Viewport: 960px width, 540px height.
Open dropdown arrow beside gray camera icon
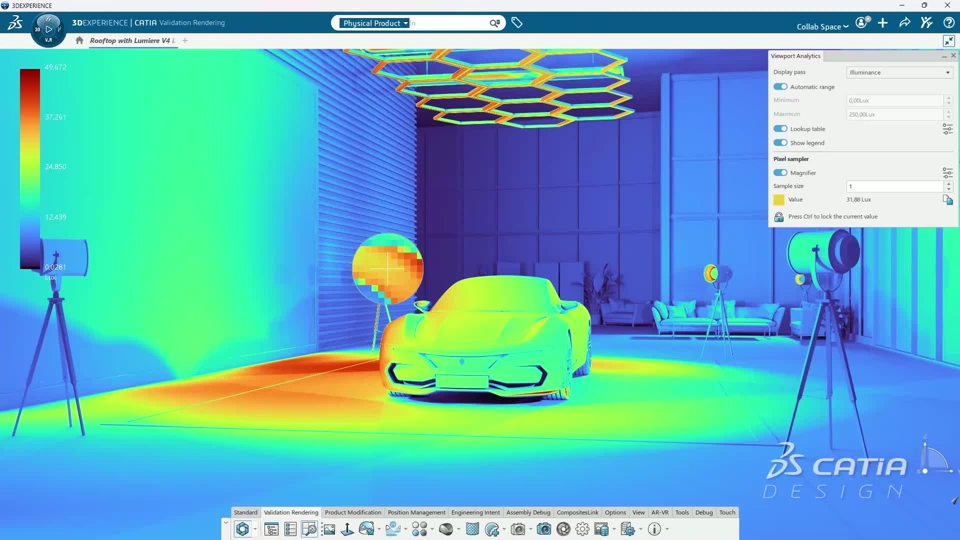pos(530,530)
